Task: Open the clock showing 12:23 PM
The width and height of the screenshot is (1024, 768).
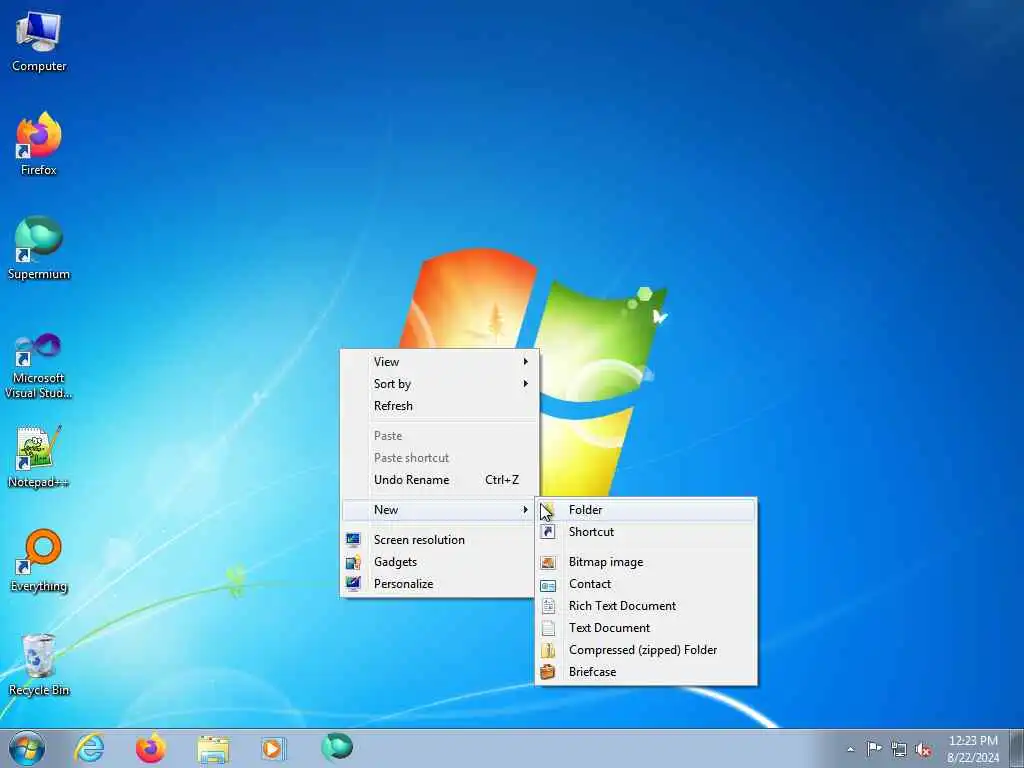Action: click(973, 748)
